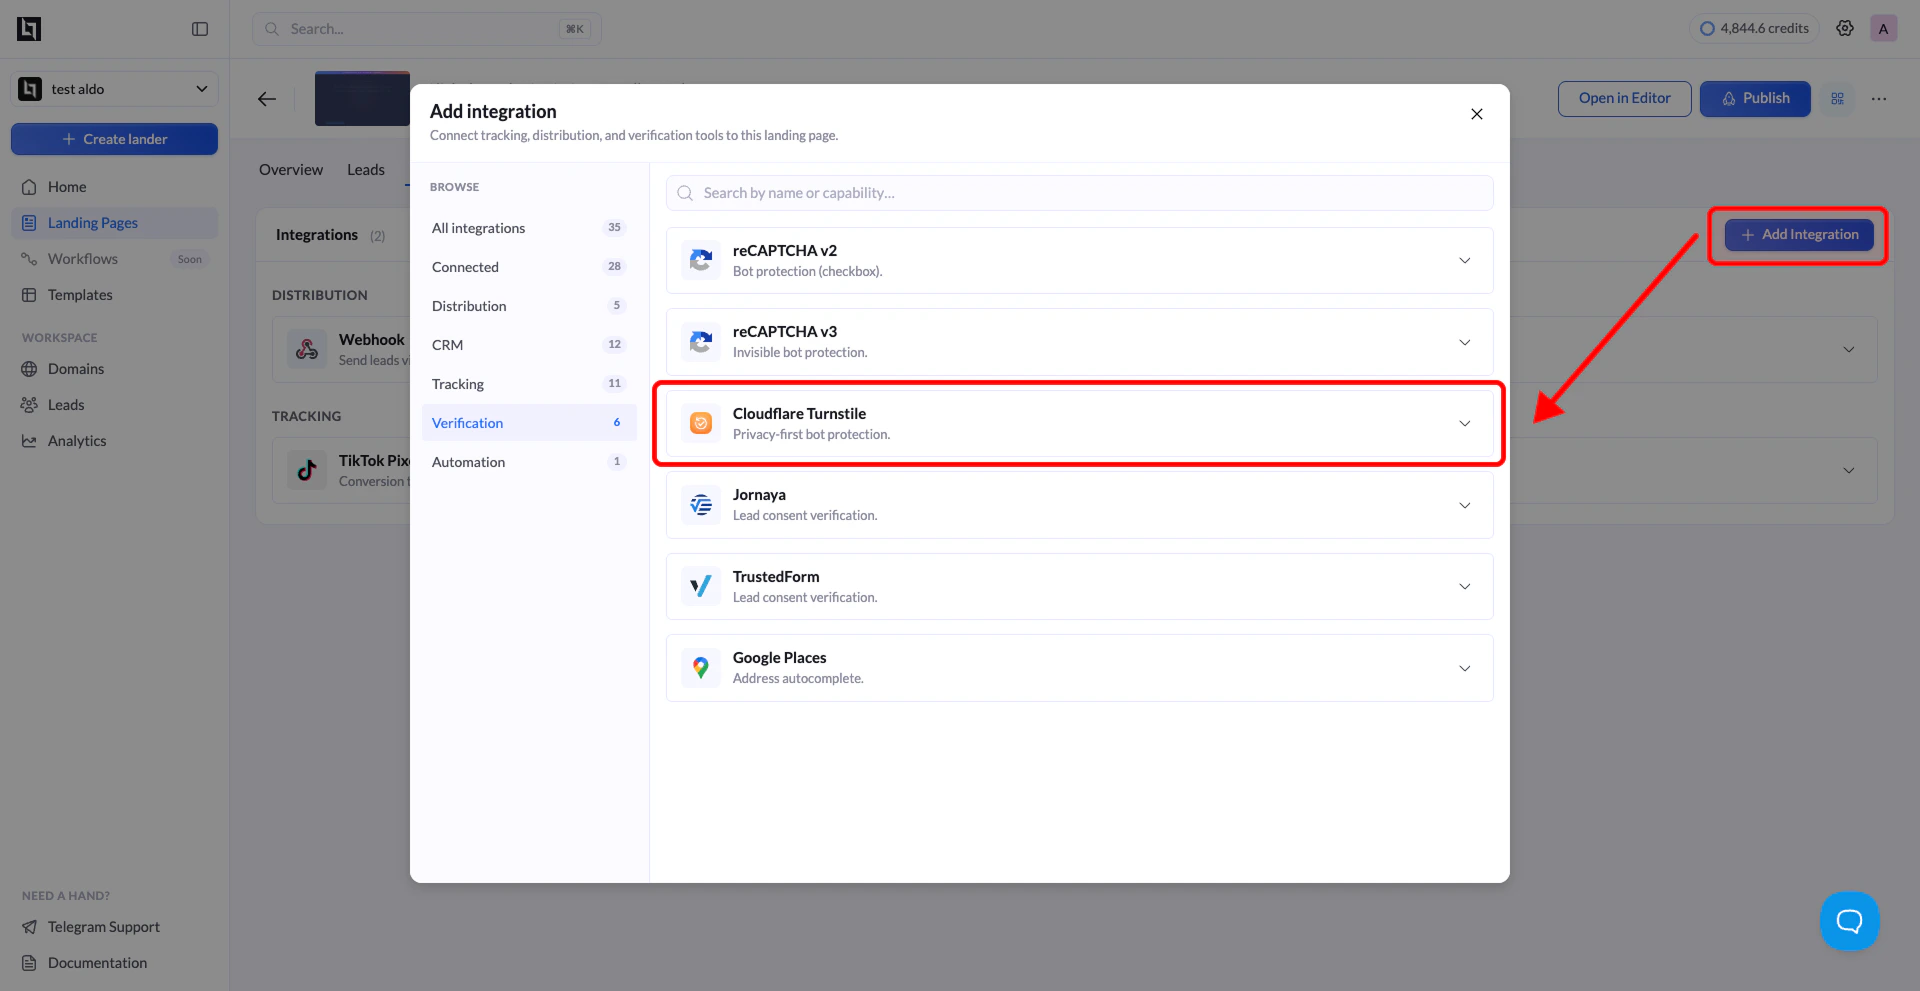Open the Documentation link
This screenshot has height=991, width=1920.
tap(97, 963)
